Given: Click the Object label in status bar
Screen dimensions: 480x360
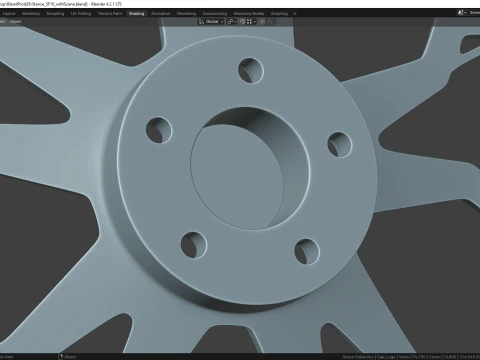Looking at the screenshot, I should [70, 357].
